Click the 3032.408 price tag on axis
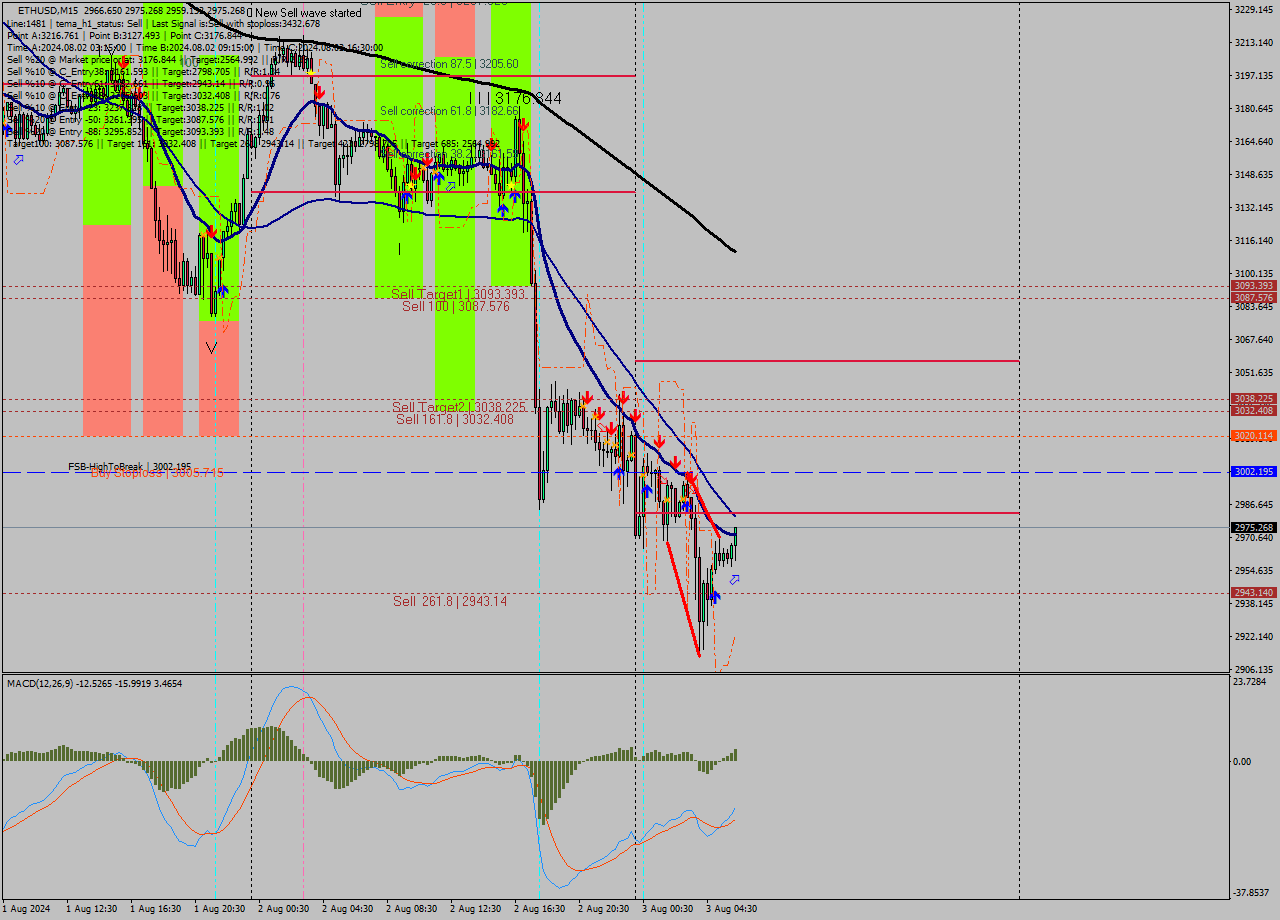 click(x=1253, y=411)
